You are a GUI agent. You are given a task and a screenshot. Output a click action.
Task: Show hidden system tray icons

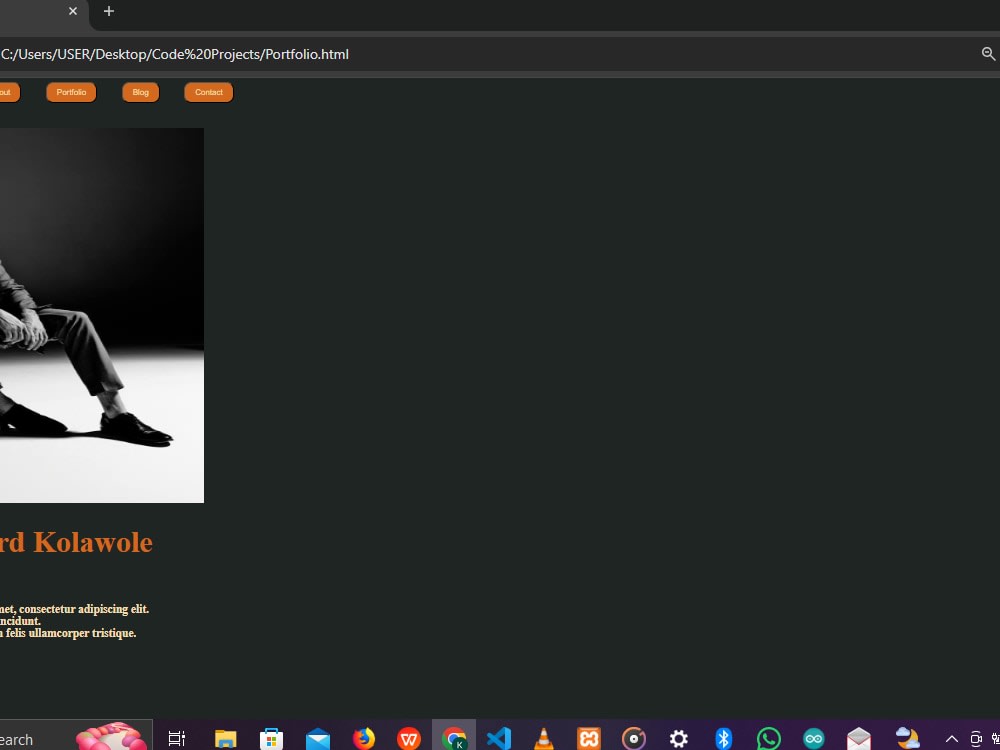click(952, 739)
